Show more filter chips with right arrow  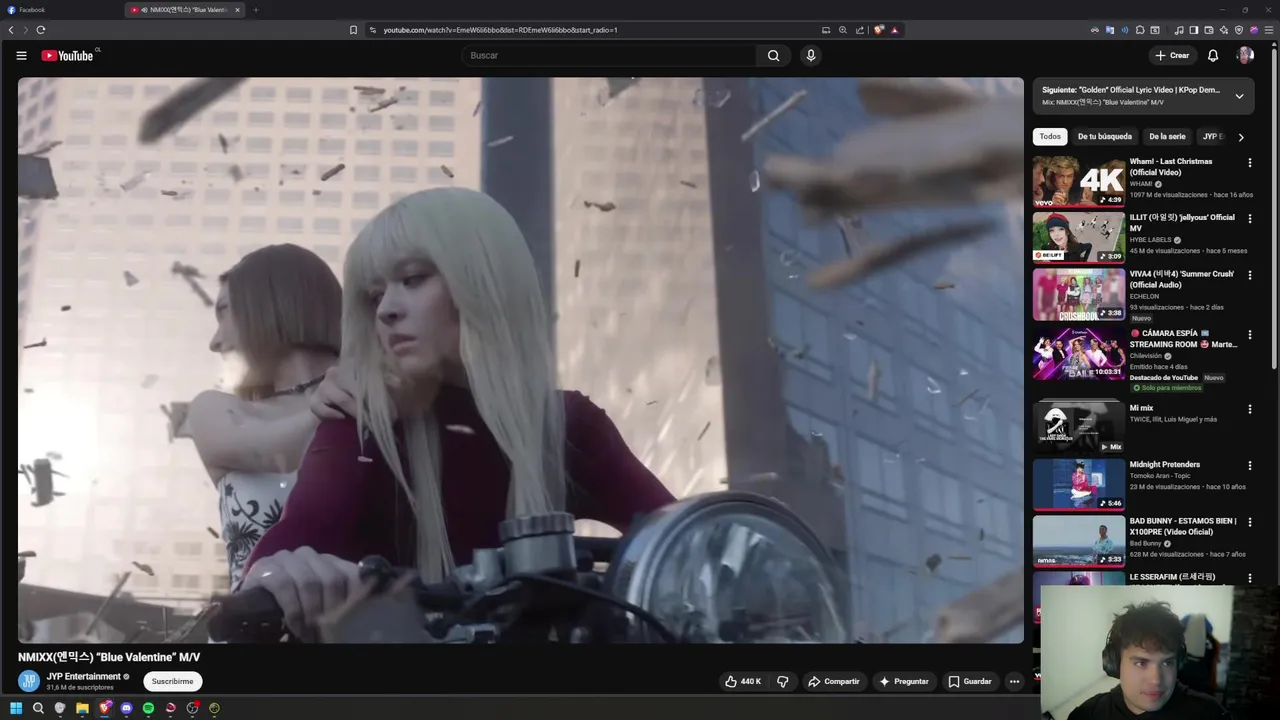click(1241, 137)
